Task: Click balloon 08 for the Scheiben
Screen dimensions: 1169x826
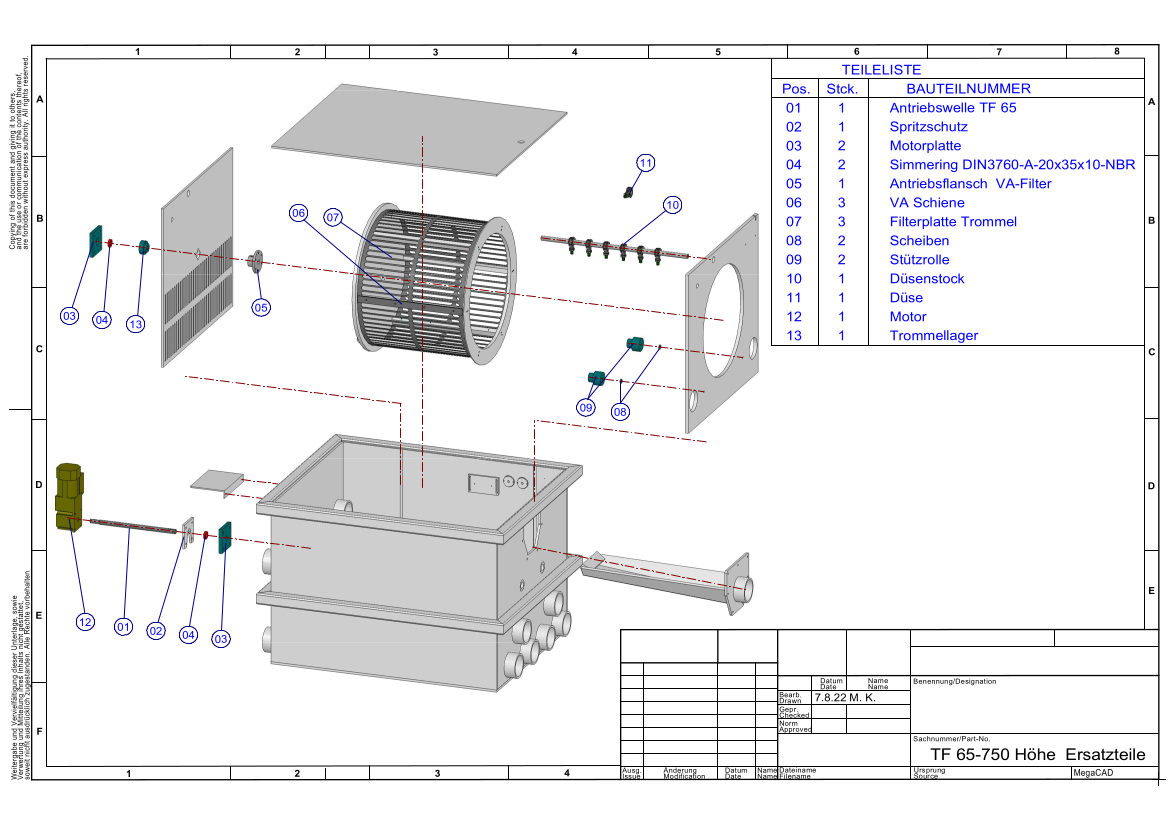Action: [x=621, y=410]
